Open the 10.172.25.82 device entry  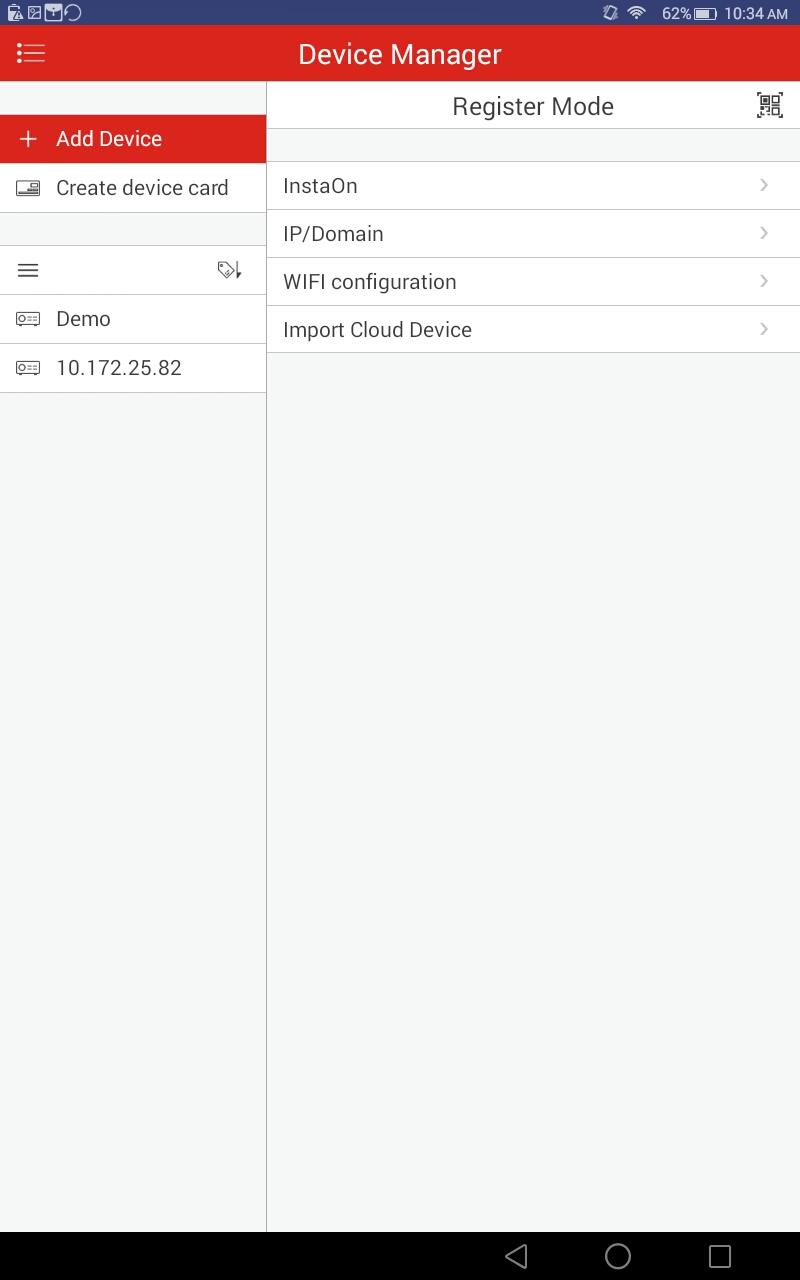133,368
